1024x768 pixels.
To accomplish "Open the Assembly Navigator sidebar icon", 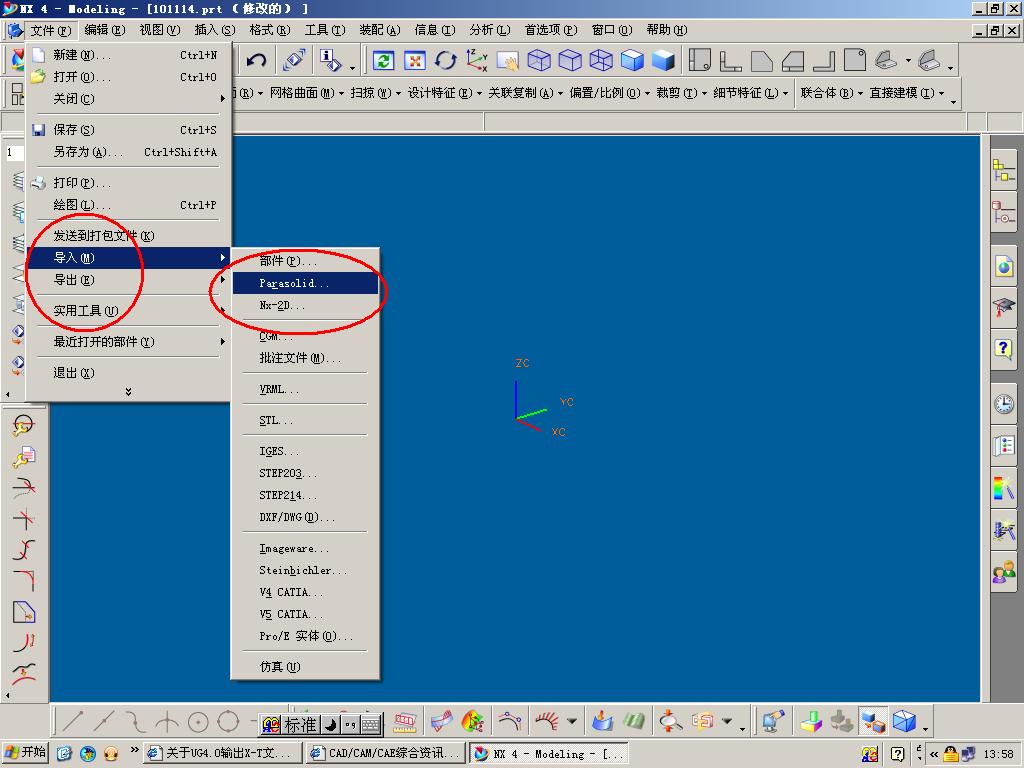I will [1004, 170].
